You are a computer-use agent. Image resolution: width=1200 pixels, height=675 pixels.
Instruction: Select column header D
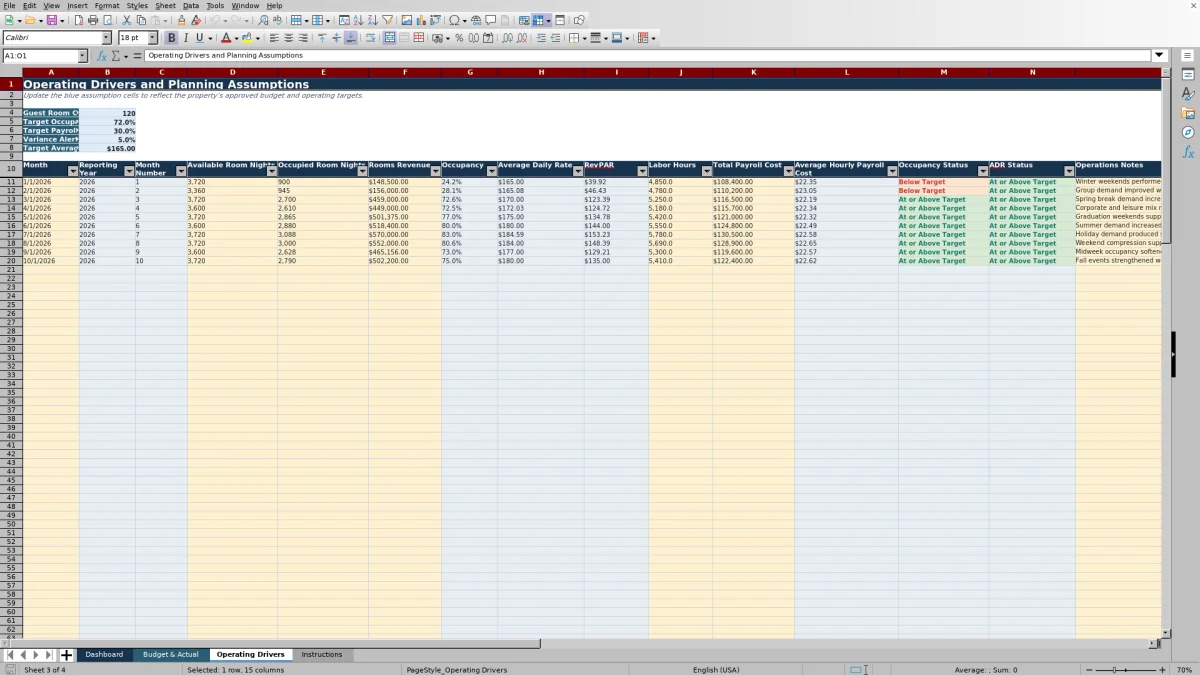coord(232,72)
